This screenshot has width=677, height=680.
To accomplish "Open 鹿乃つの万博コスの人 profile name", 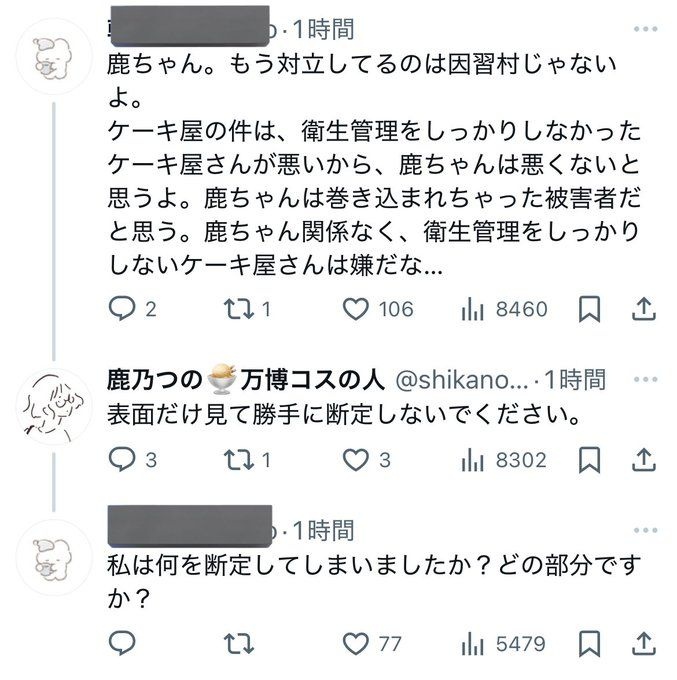I will coord(247,379).
